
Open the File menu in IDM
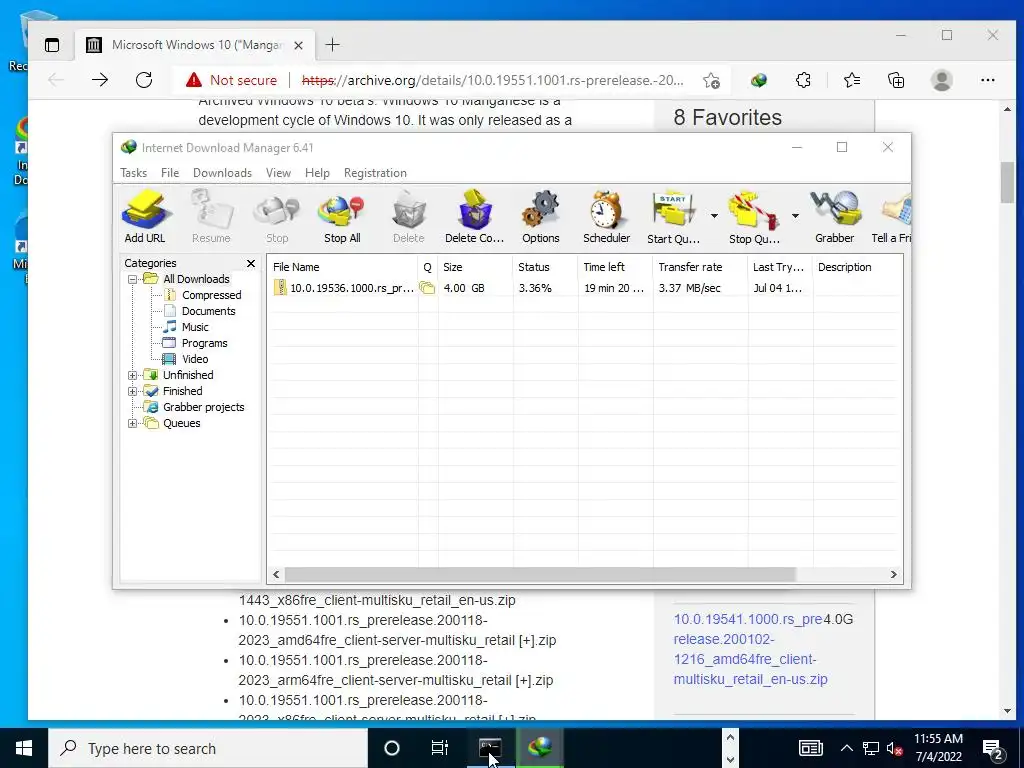[x=170, y=173]
